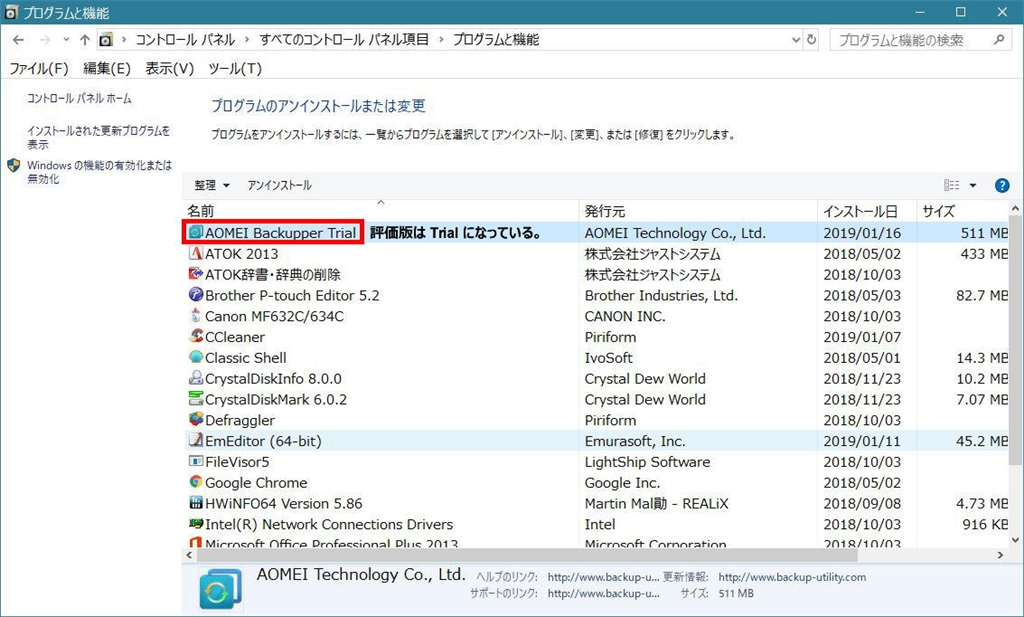
Task: Click the horizontal scrollbar left arrow
Action: pyautogui.click(x=189, y=555)
